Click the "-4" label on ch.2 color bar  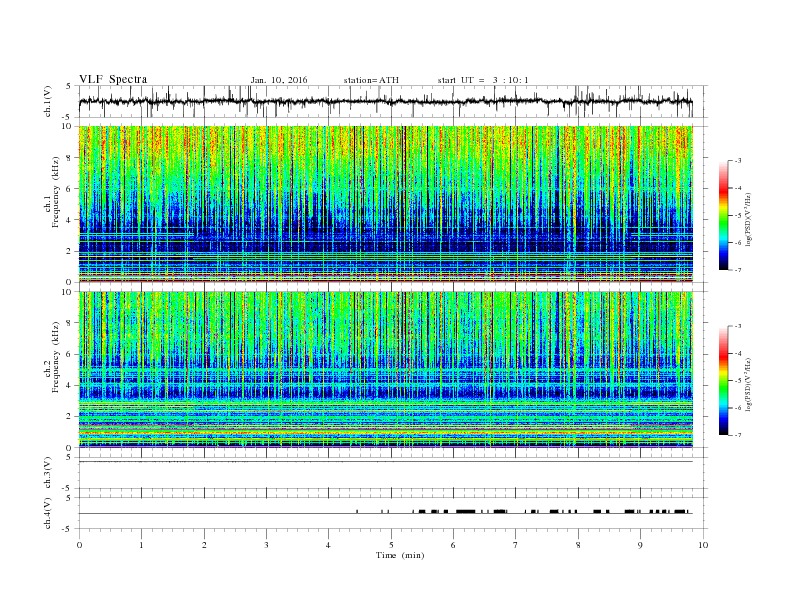click(738, 354)
